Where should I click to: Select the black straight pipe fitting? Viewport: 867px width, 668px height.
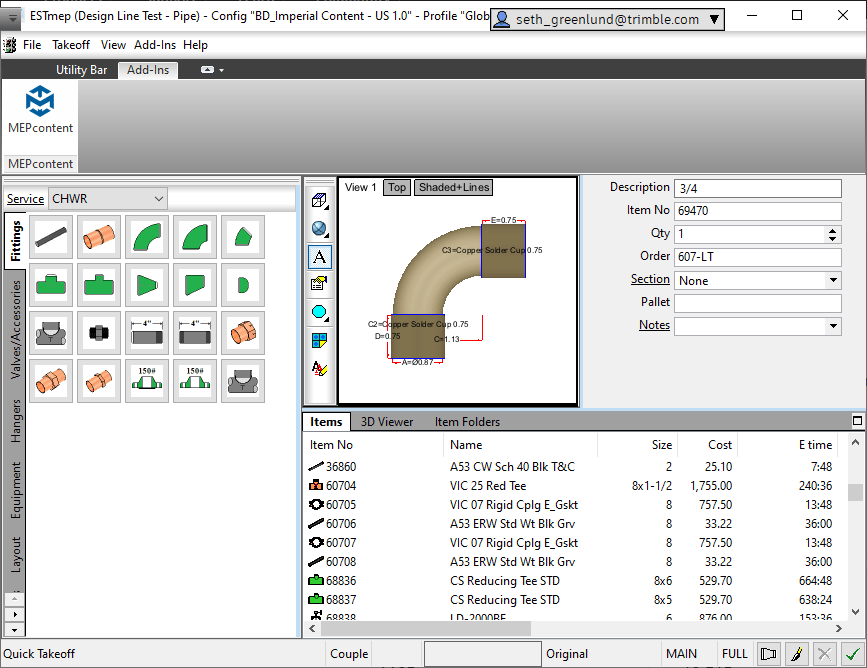point(51,237)
